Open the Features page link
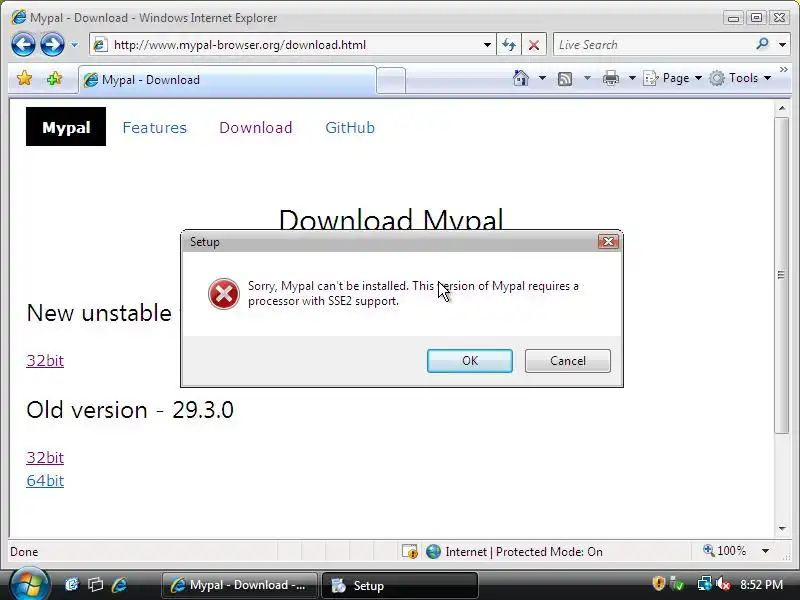800x600 pixels. coord(155,128)
